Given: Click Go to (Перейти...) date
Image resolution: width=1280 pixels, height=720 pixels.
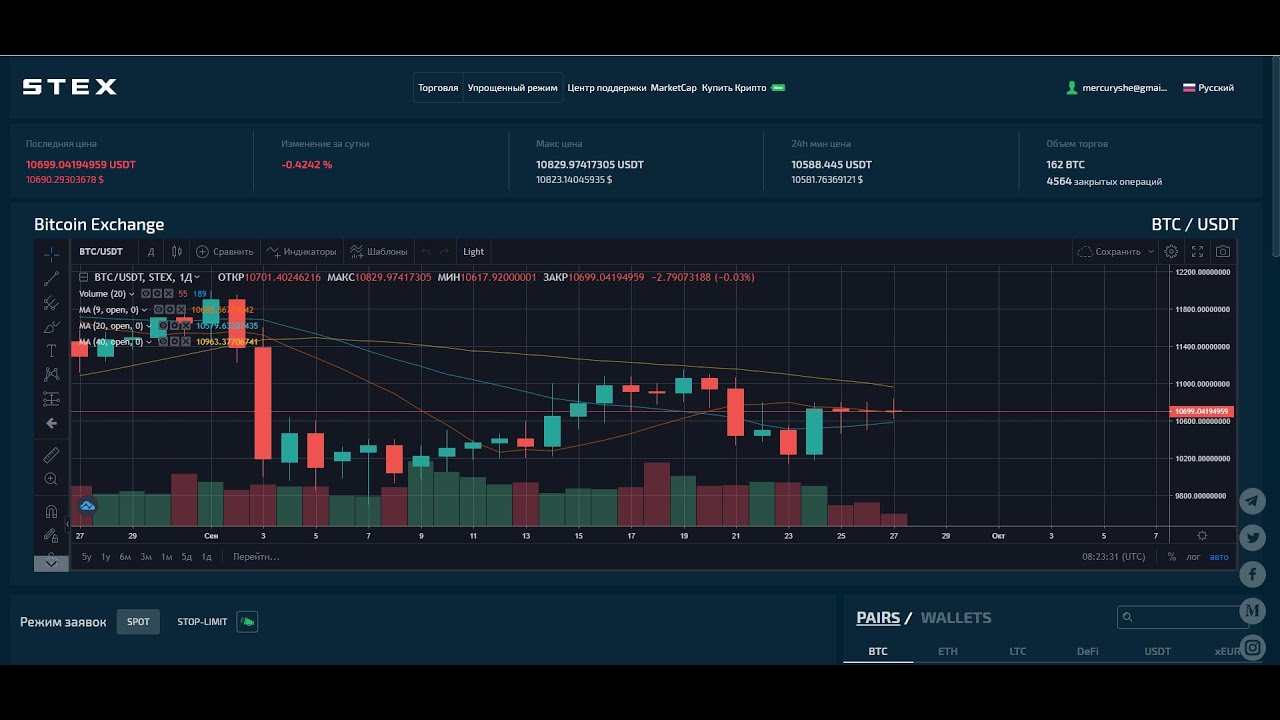Looking at the screenshot, I should point(256,557).
